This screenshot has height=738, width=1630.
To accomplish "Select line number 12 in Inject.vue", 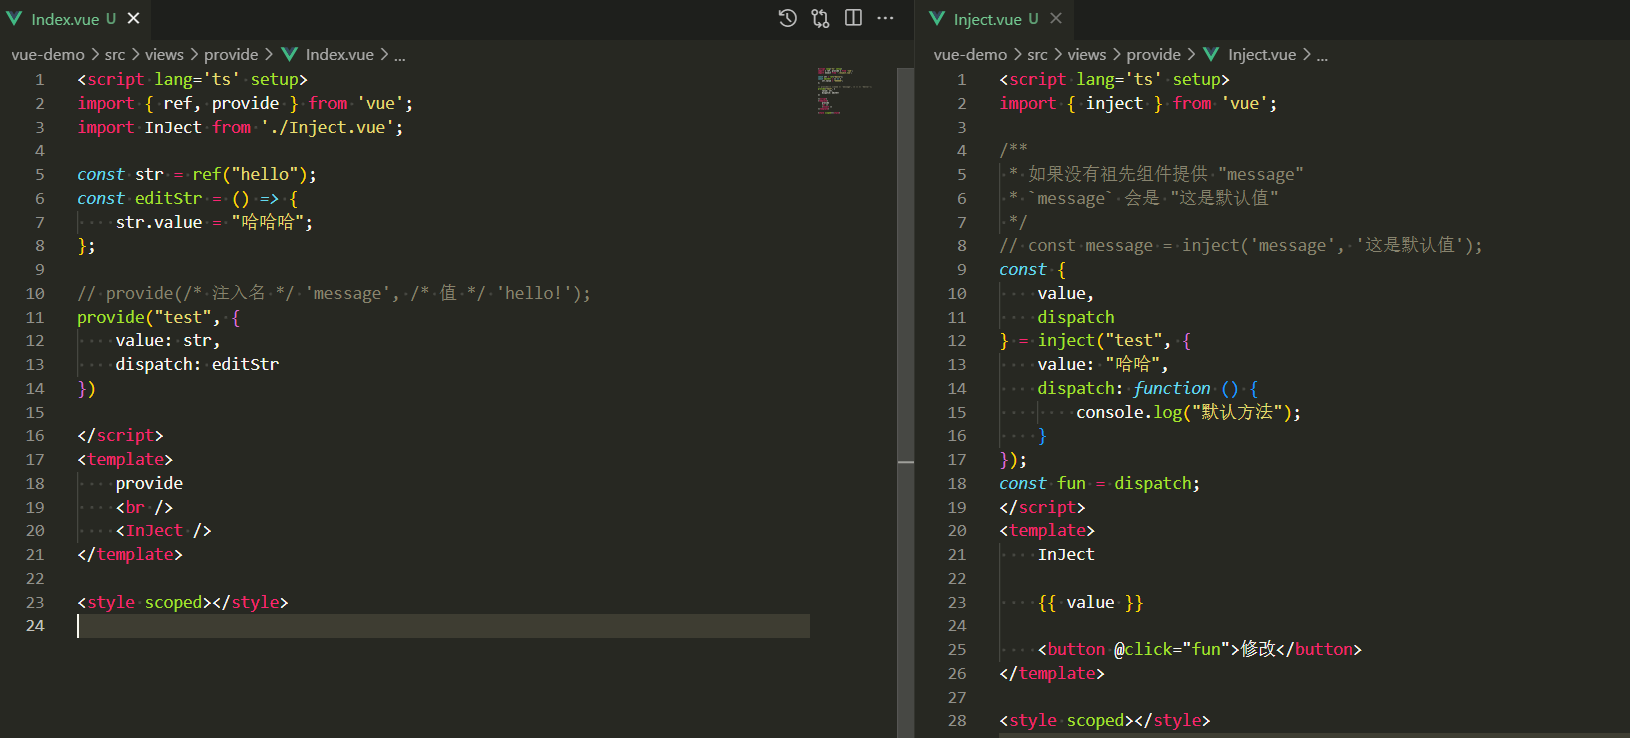I will click(x=957, y=341).
